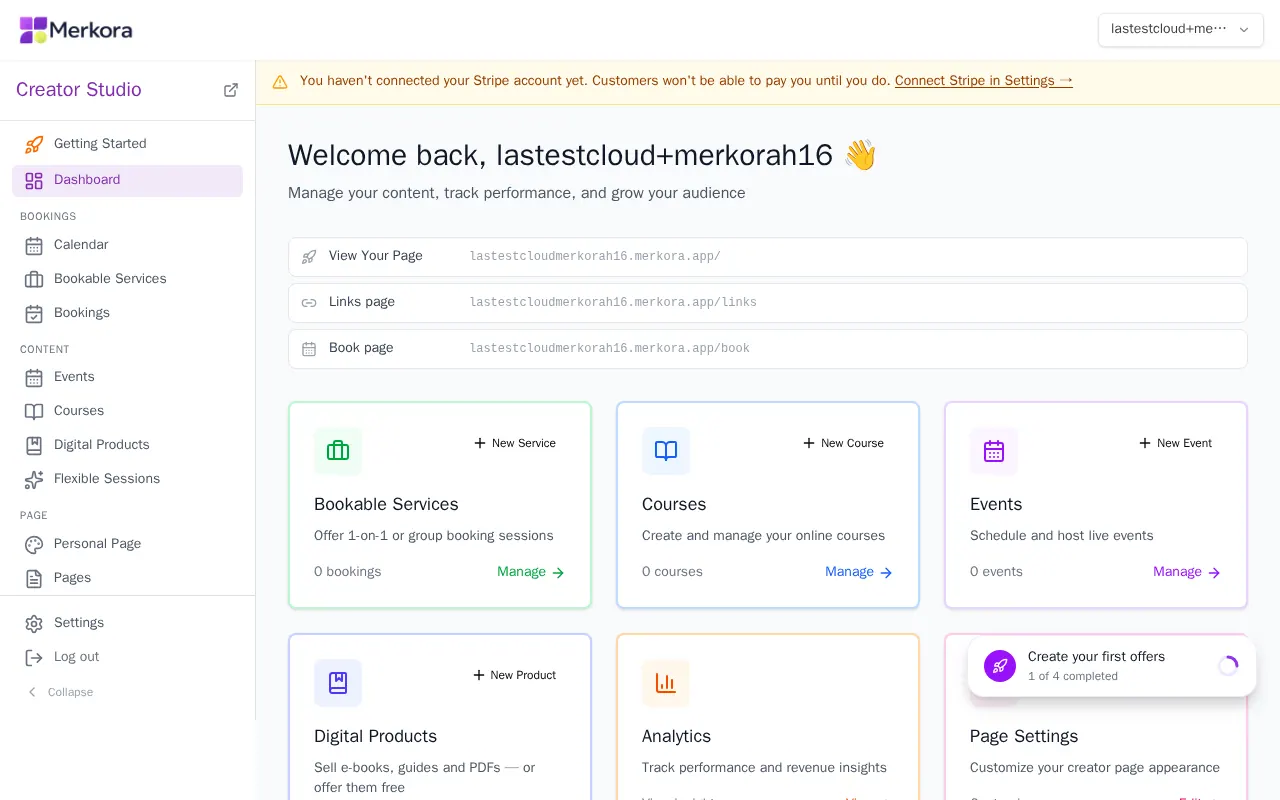The image size is (1280, 800).
Task: Expand the Create your first offers checklist
Action: point(1112,666)
